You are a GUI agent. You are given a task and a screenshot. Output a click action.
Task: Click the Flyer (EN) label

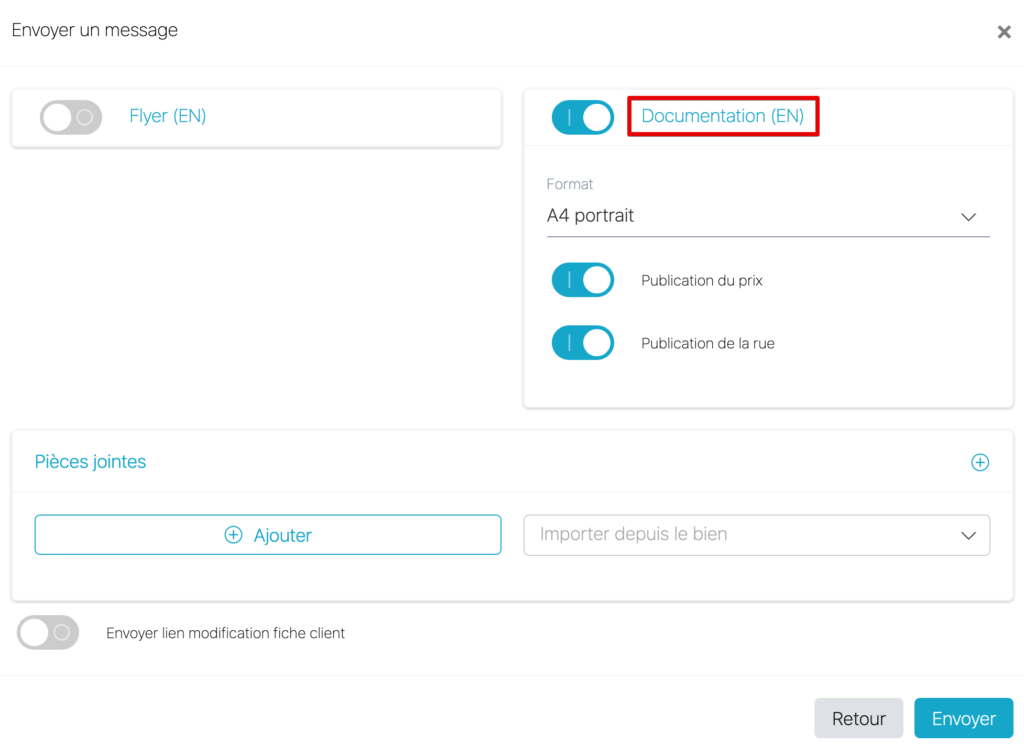click(168, 116)
